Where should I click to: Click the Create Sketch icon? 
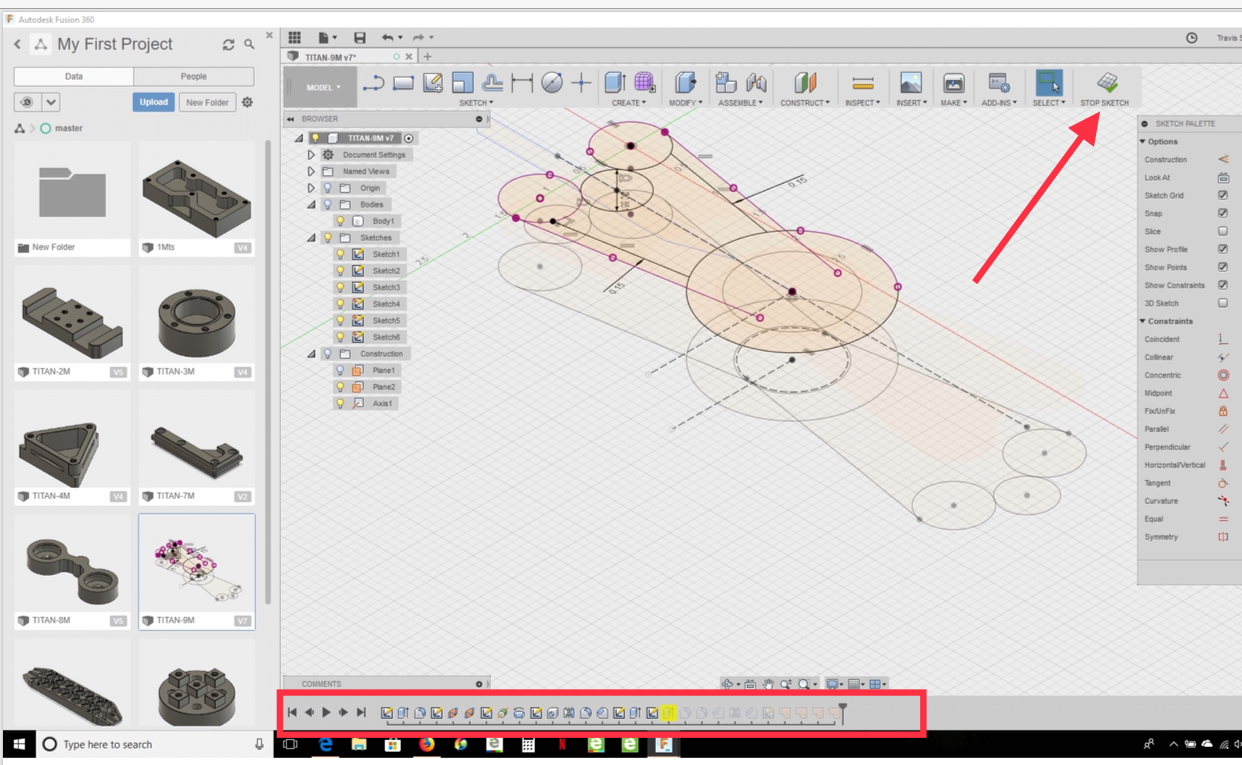click(x=432, y=83)
